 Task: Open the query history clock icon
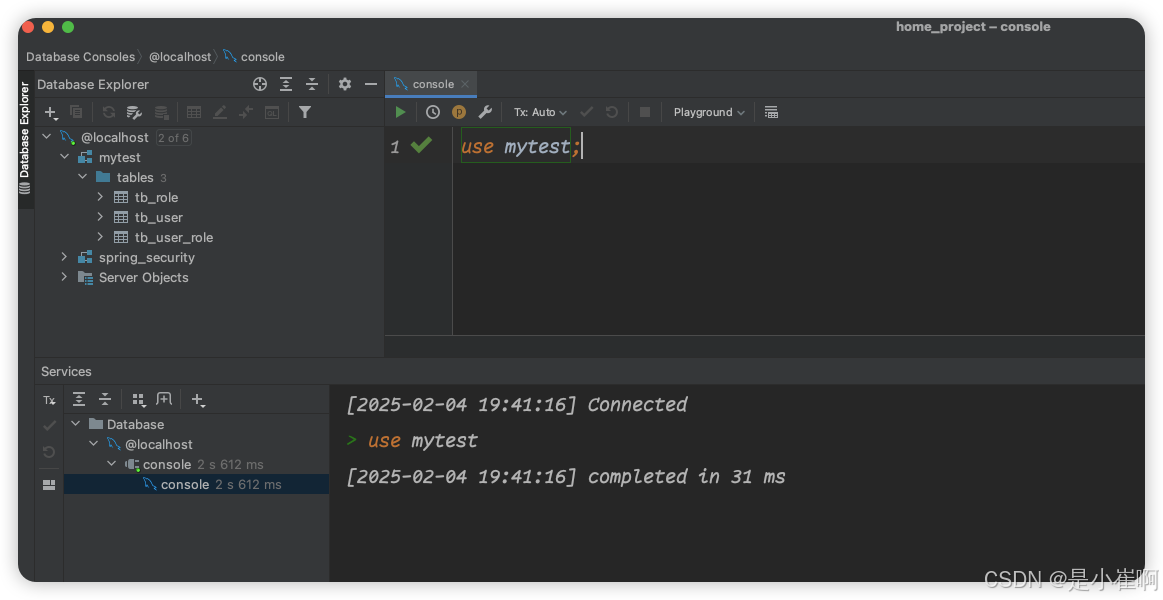point(432,112)
